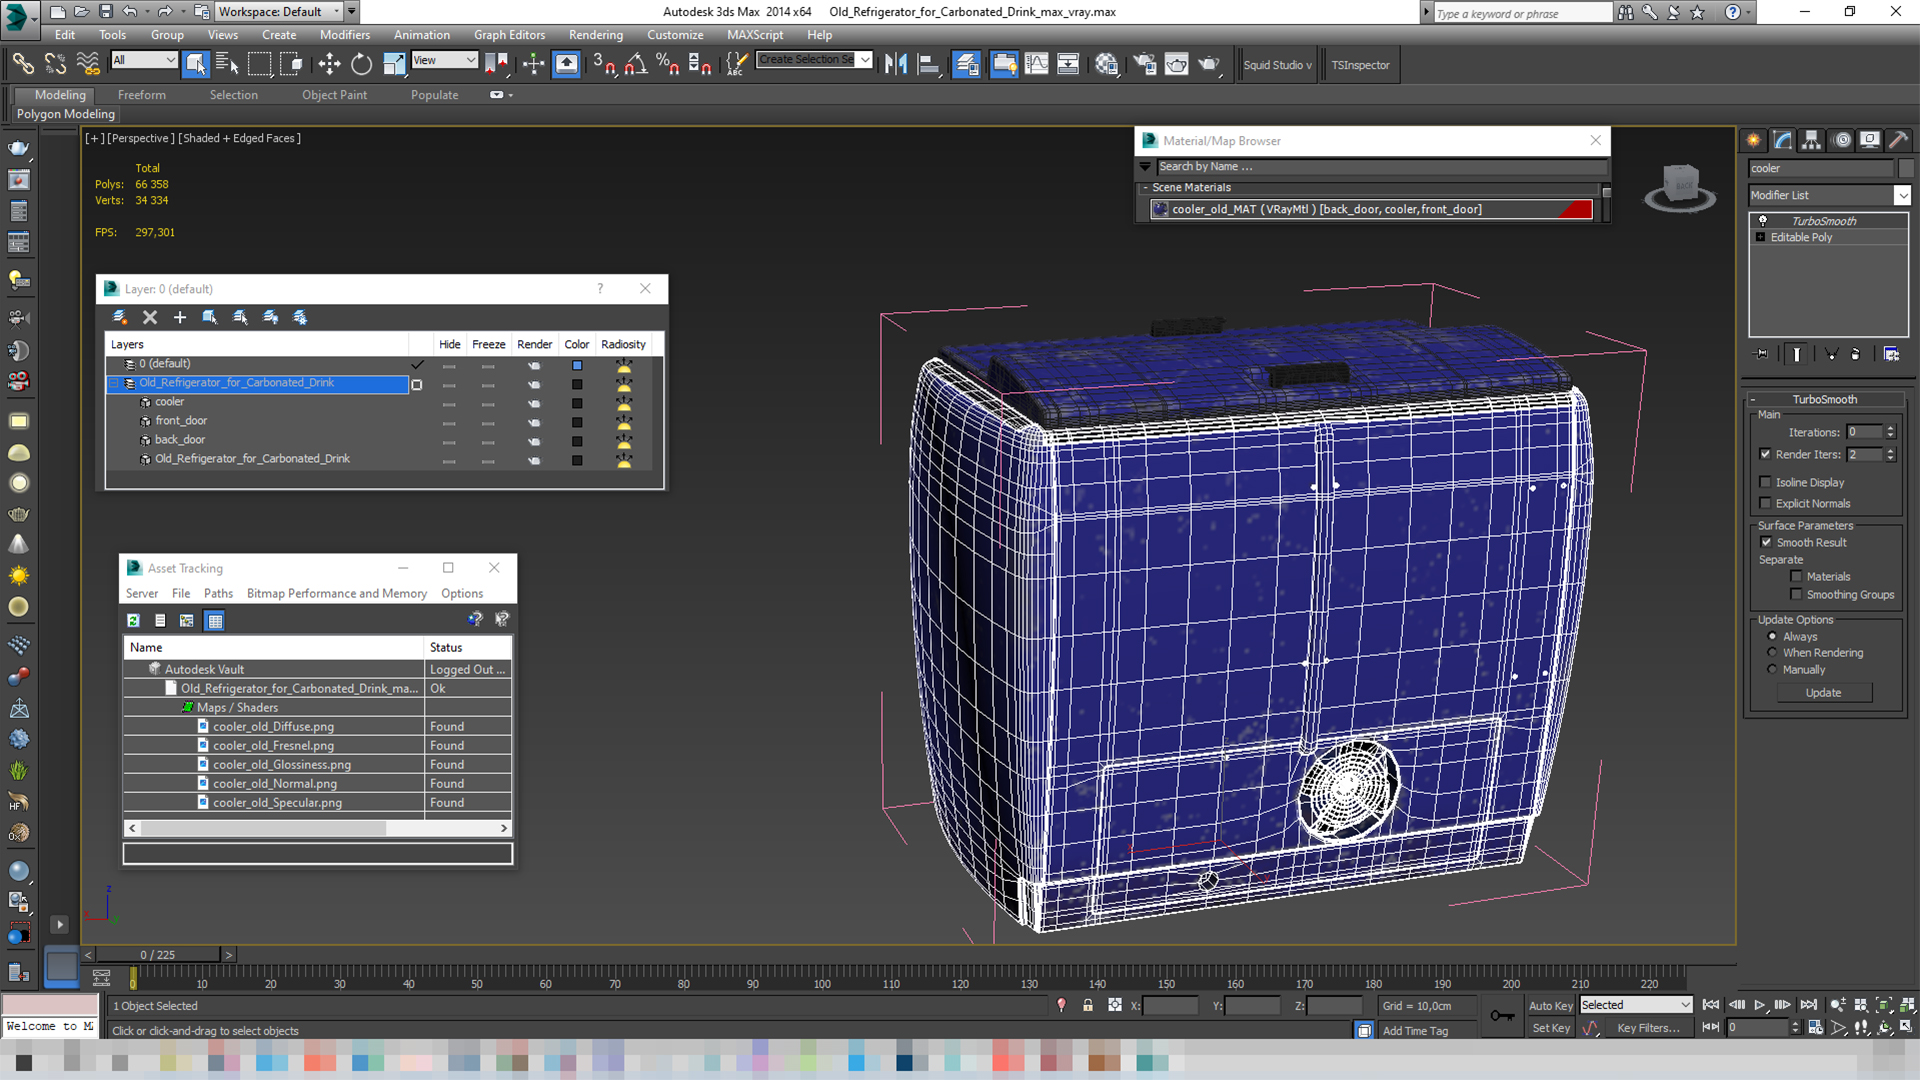Image resolution: width=1920 pixels, height=1080 pixels.
Task: Click the Play Animation button
Action: click(x=1759, y=1005)
